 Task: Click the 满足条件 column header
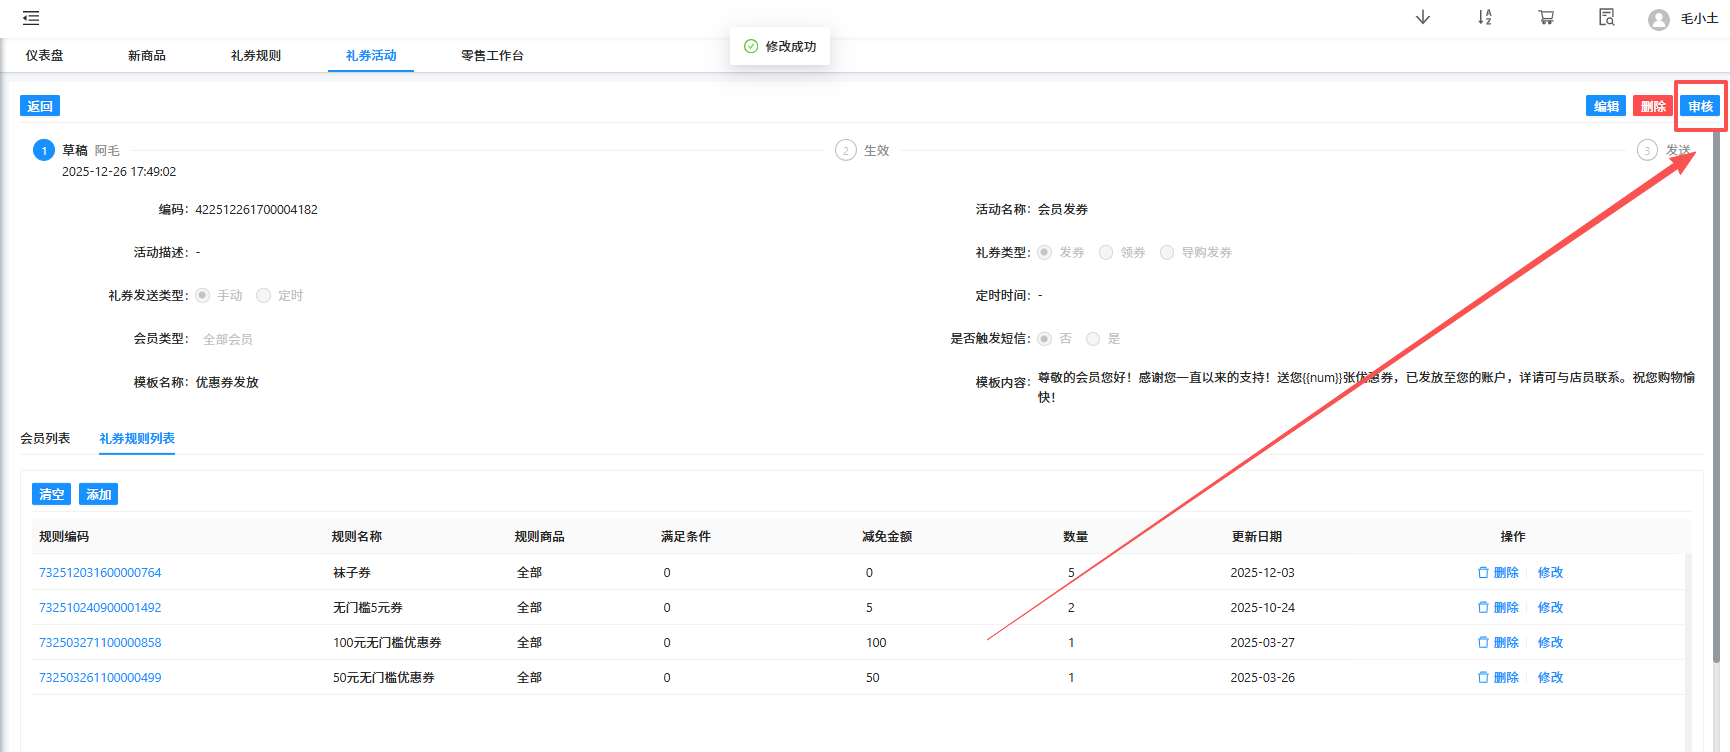click(686, 537)
